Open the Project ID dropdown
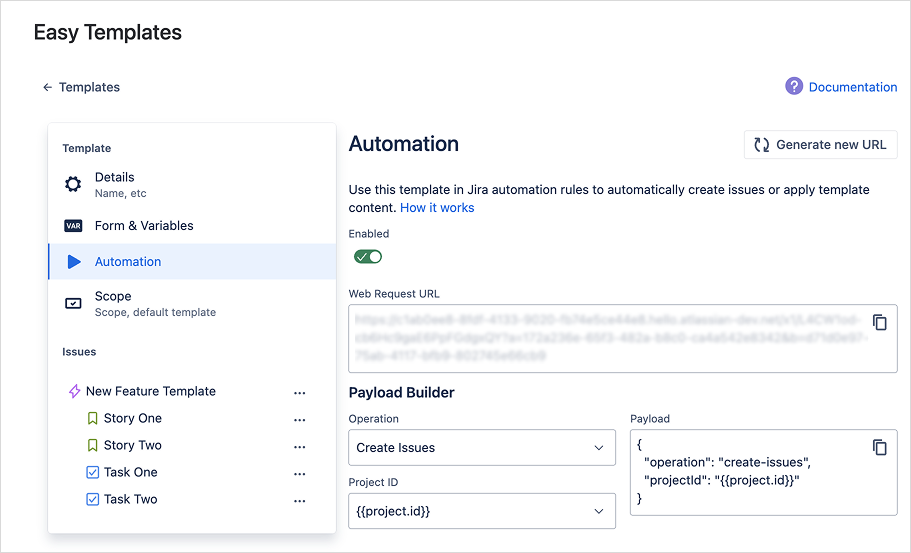 [481, 511]
